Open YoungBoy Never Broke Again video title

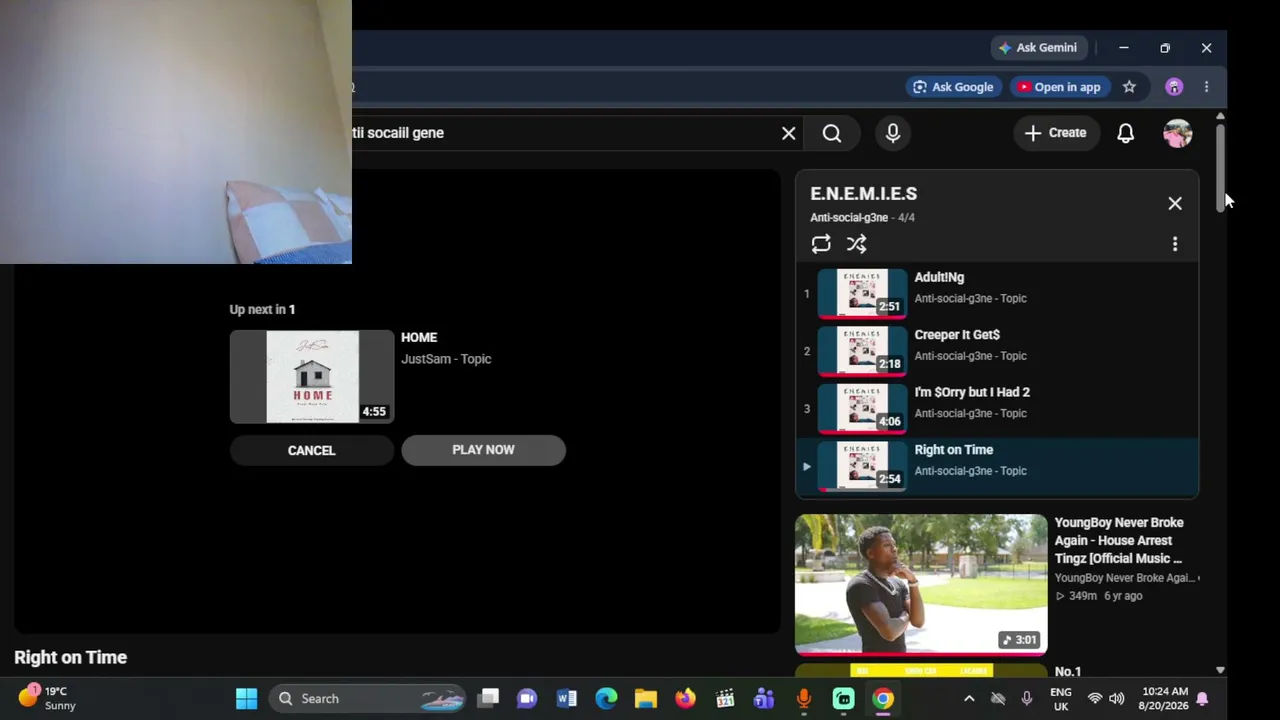1120,541
